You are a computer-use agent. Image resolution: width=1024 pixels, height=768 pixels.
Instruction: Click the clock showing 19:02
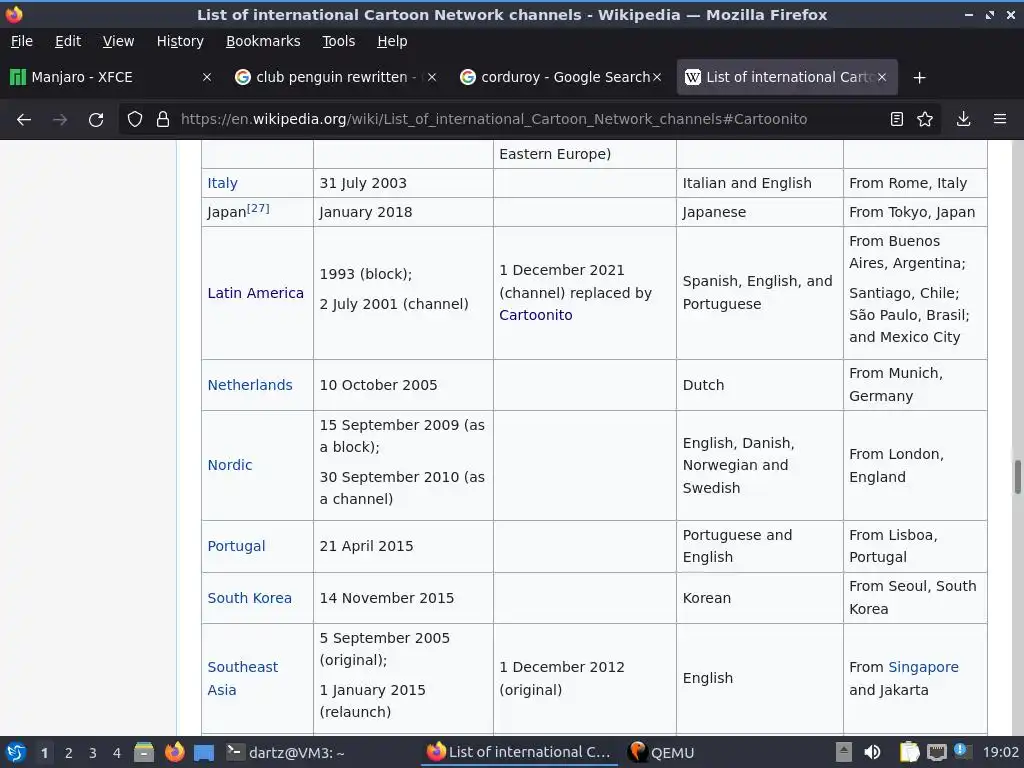[1000, 753]
